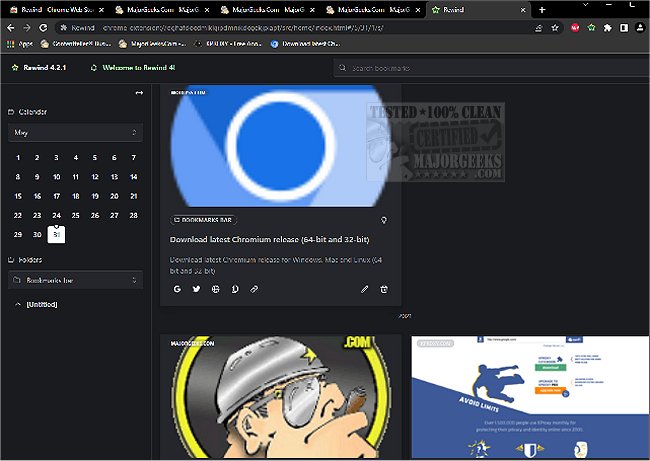Select May 12 in the calendar
The image size is (650, 461).
[x=95, y=177]
